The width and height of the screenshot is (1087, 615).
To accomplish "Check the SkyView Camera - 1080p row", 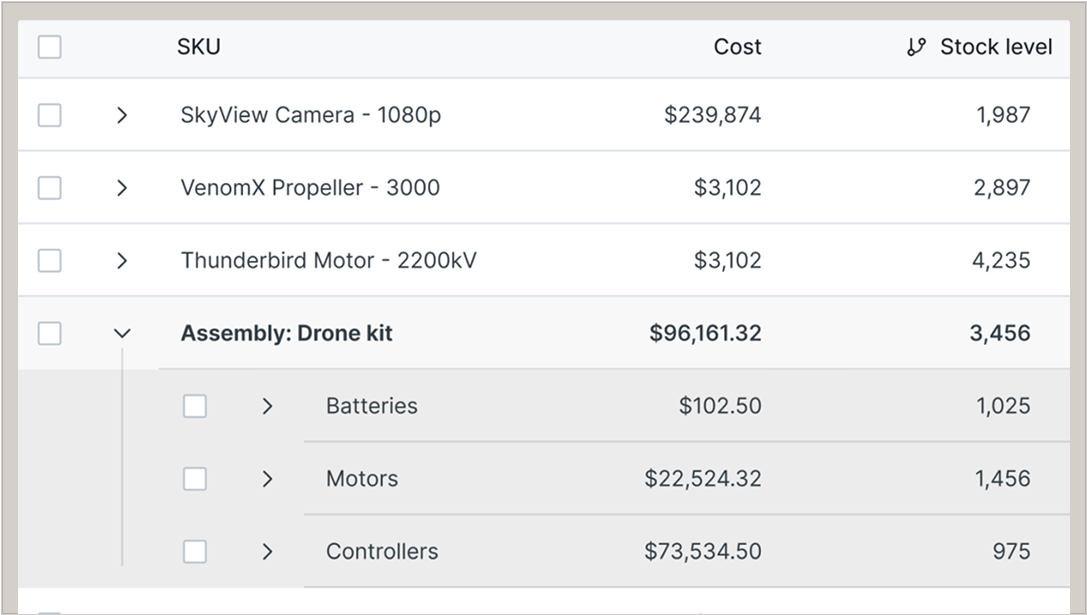I will pyautogui.click(x=50, y=115).
